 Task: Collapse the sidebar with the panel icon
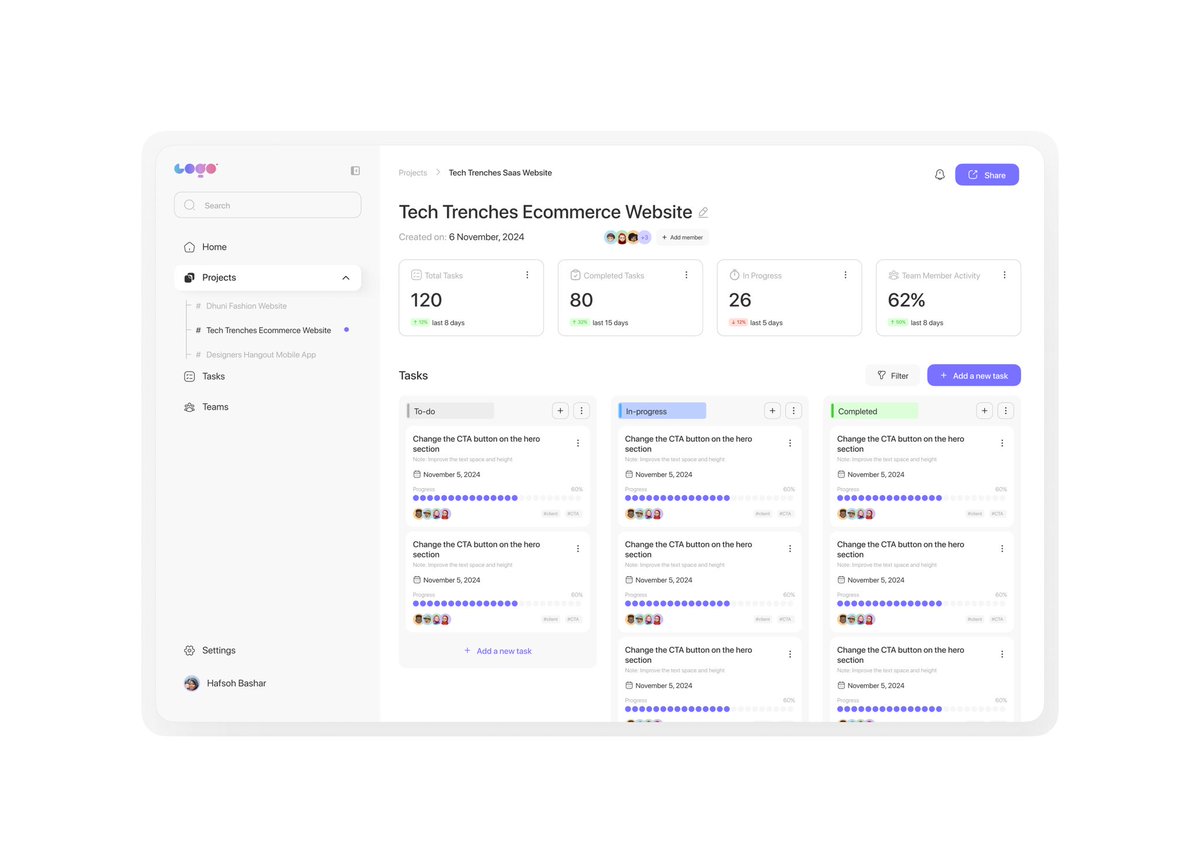[355, 170]
